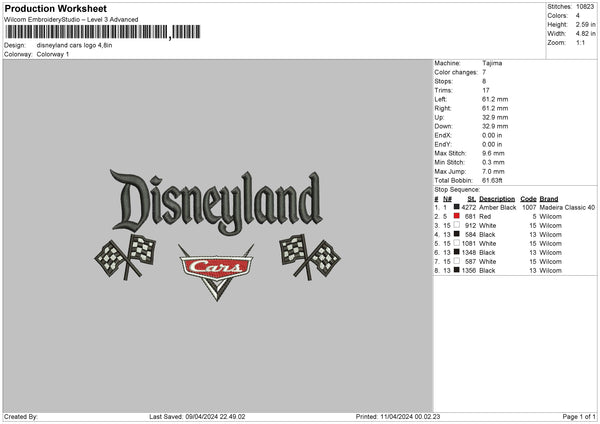
Task: Click the Min Stitch value 0.3 mm
Action: (x=493, y=162)
